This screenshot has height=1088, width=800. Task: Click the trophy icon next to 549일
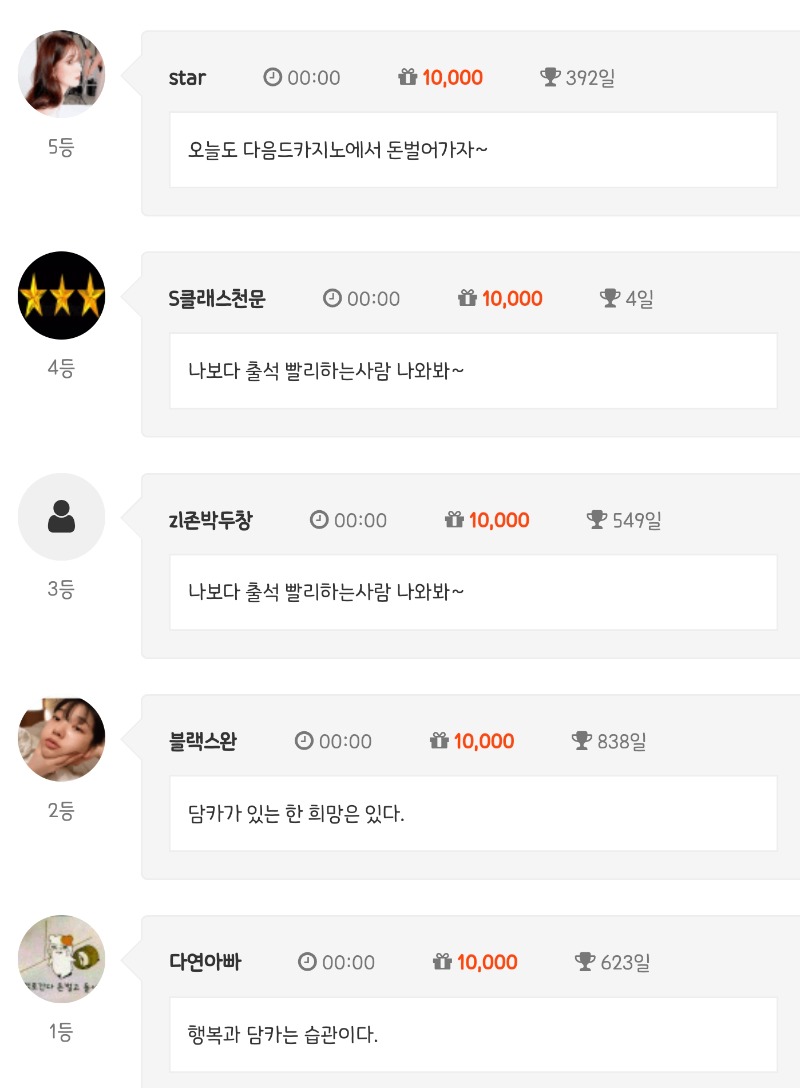click(x=596, y=520)
